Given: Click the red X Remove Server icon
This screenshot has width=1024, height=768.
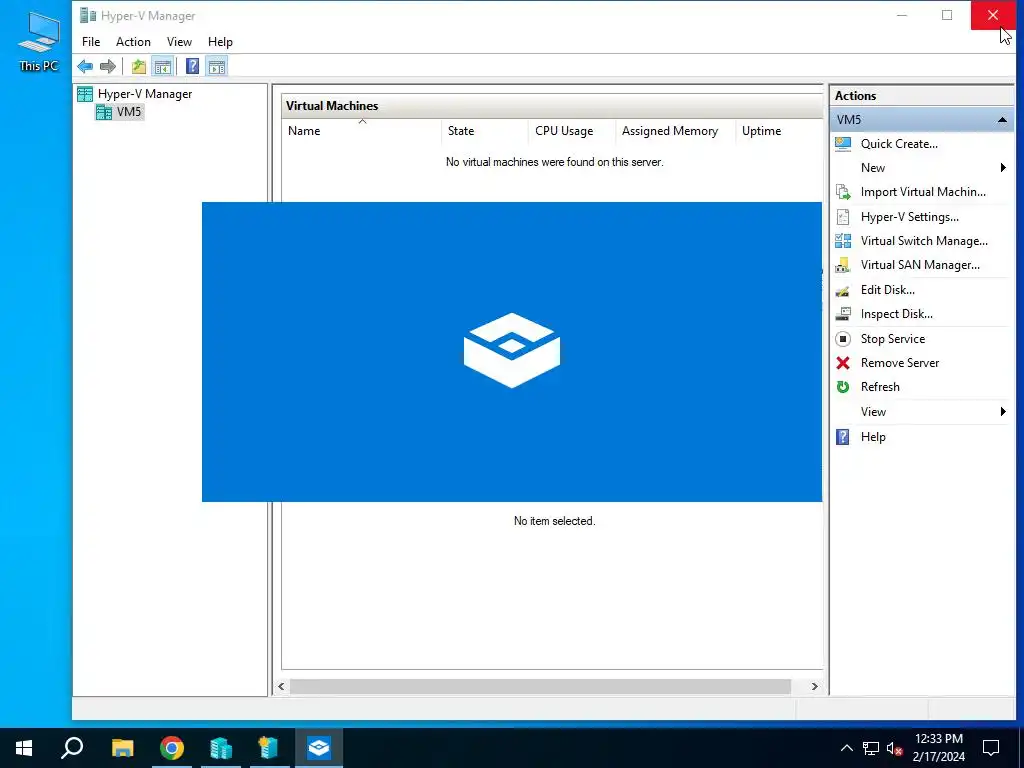Looking at the screenshot, I should click(x=843, y=363).
